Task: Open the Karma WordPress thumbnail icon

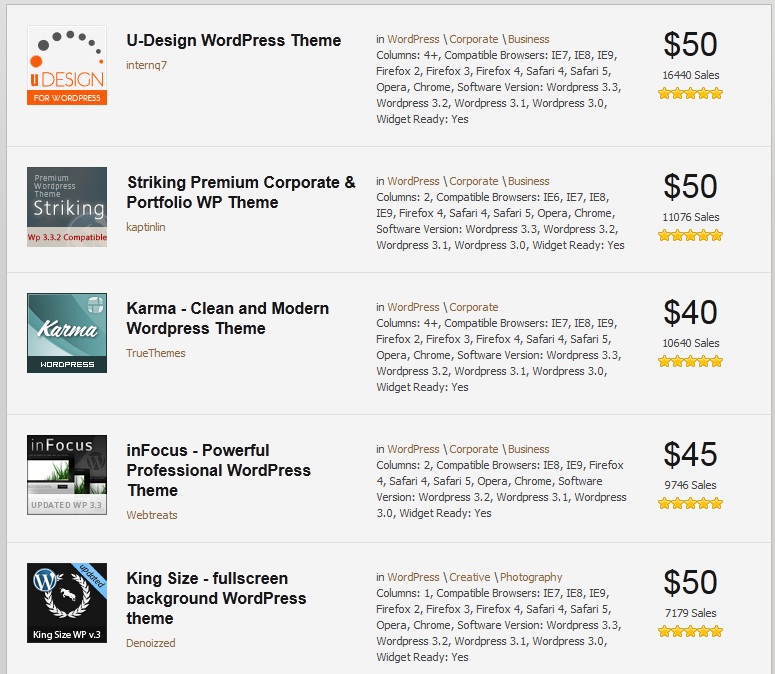Action: [x=67, y=333]
